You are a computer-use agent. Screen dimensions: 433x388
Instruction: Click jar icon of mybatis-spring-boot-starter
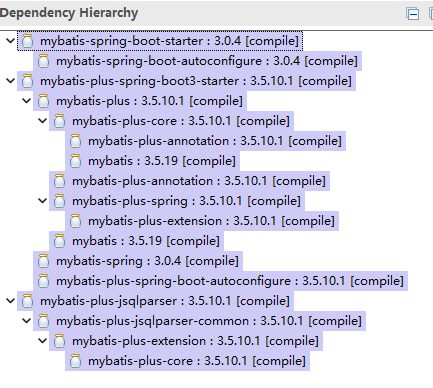[27, 41]
